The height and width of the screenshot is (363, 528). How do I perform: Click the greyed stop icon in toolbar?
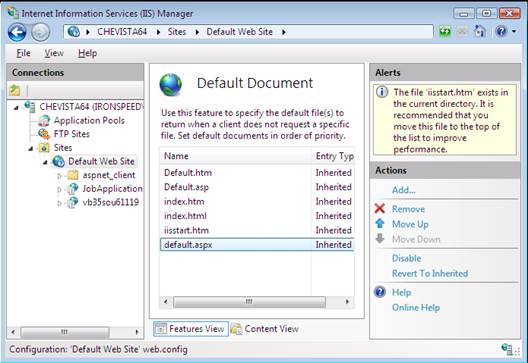click(462, 32)
